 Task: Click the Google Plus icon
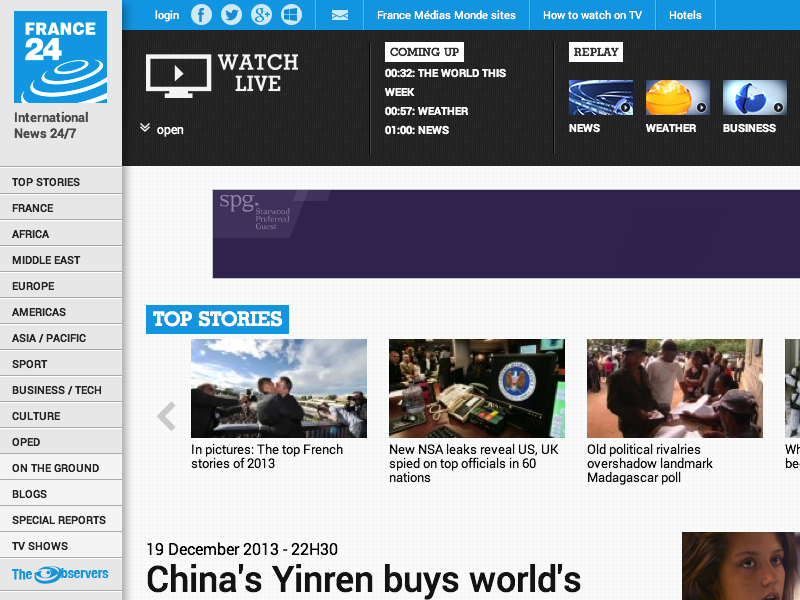[261, 15]
